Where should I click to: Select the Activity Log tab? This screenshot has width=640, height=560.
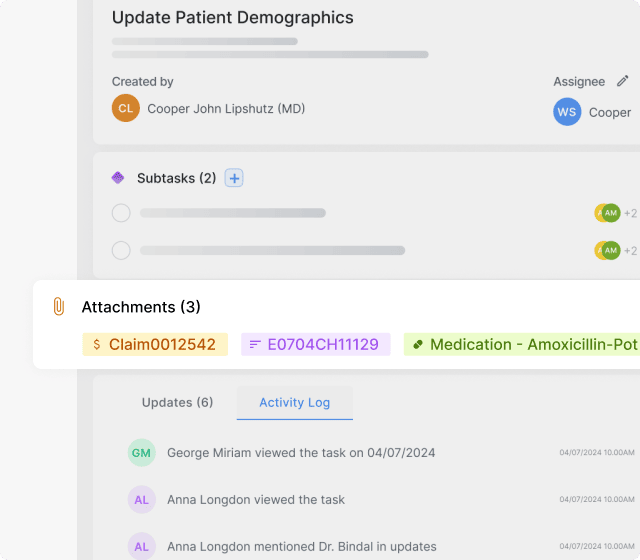(294, 402)
